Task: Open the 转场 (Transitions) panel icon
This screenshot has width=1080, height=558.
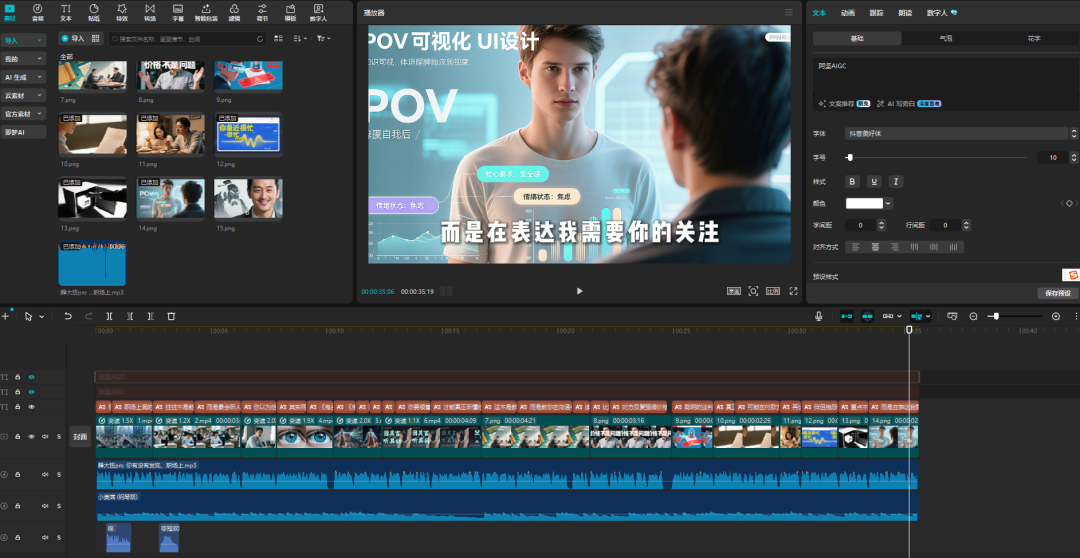Action: [149, 12]
